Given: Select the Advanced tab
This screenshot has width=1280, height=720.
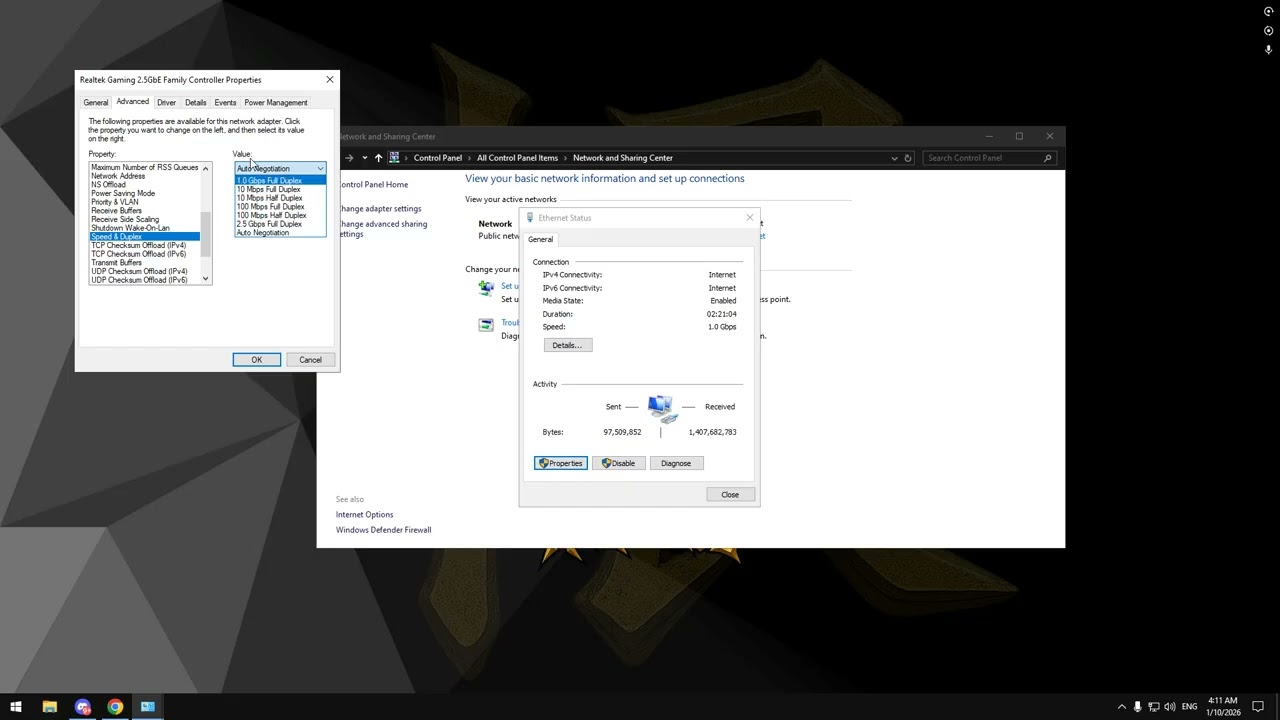Looking at the screenshot, I should [132, 102].
